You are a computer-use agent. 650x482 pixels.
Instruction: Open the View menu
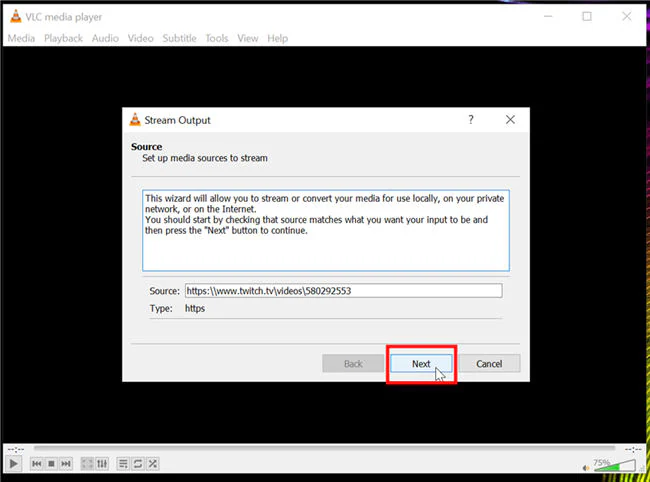pos(248,38)
